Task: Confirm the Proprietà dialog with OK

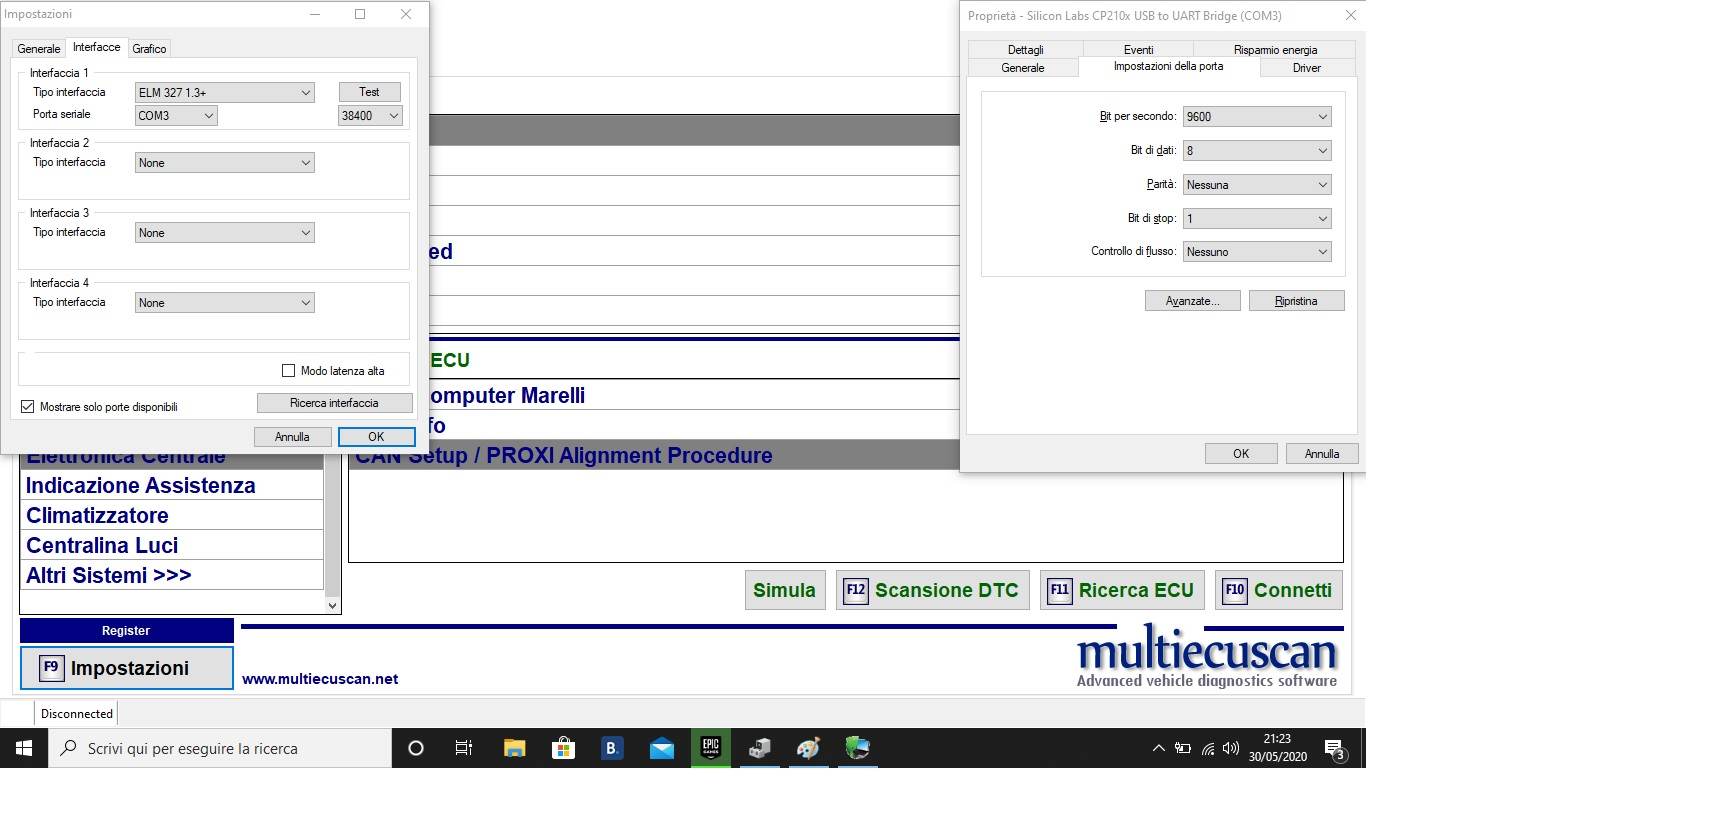Action: pyautogui.click(x=1241, y=454)
